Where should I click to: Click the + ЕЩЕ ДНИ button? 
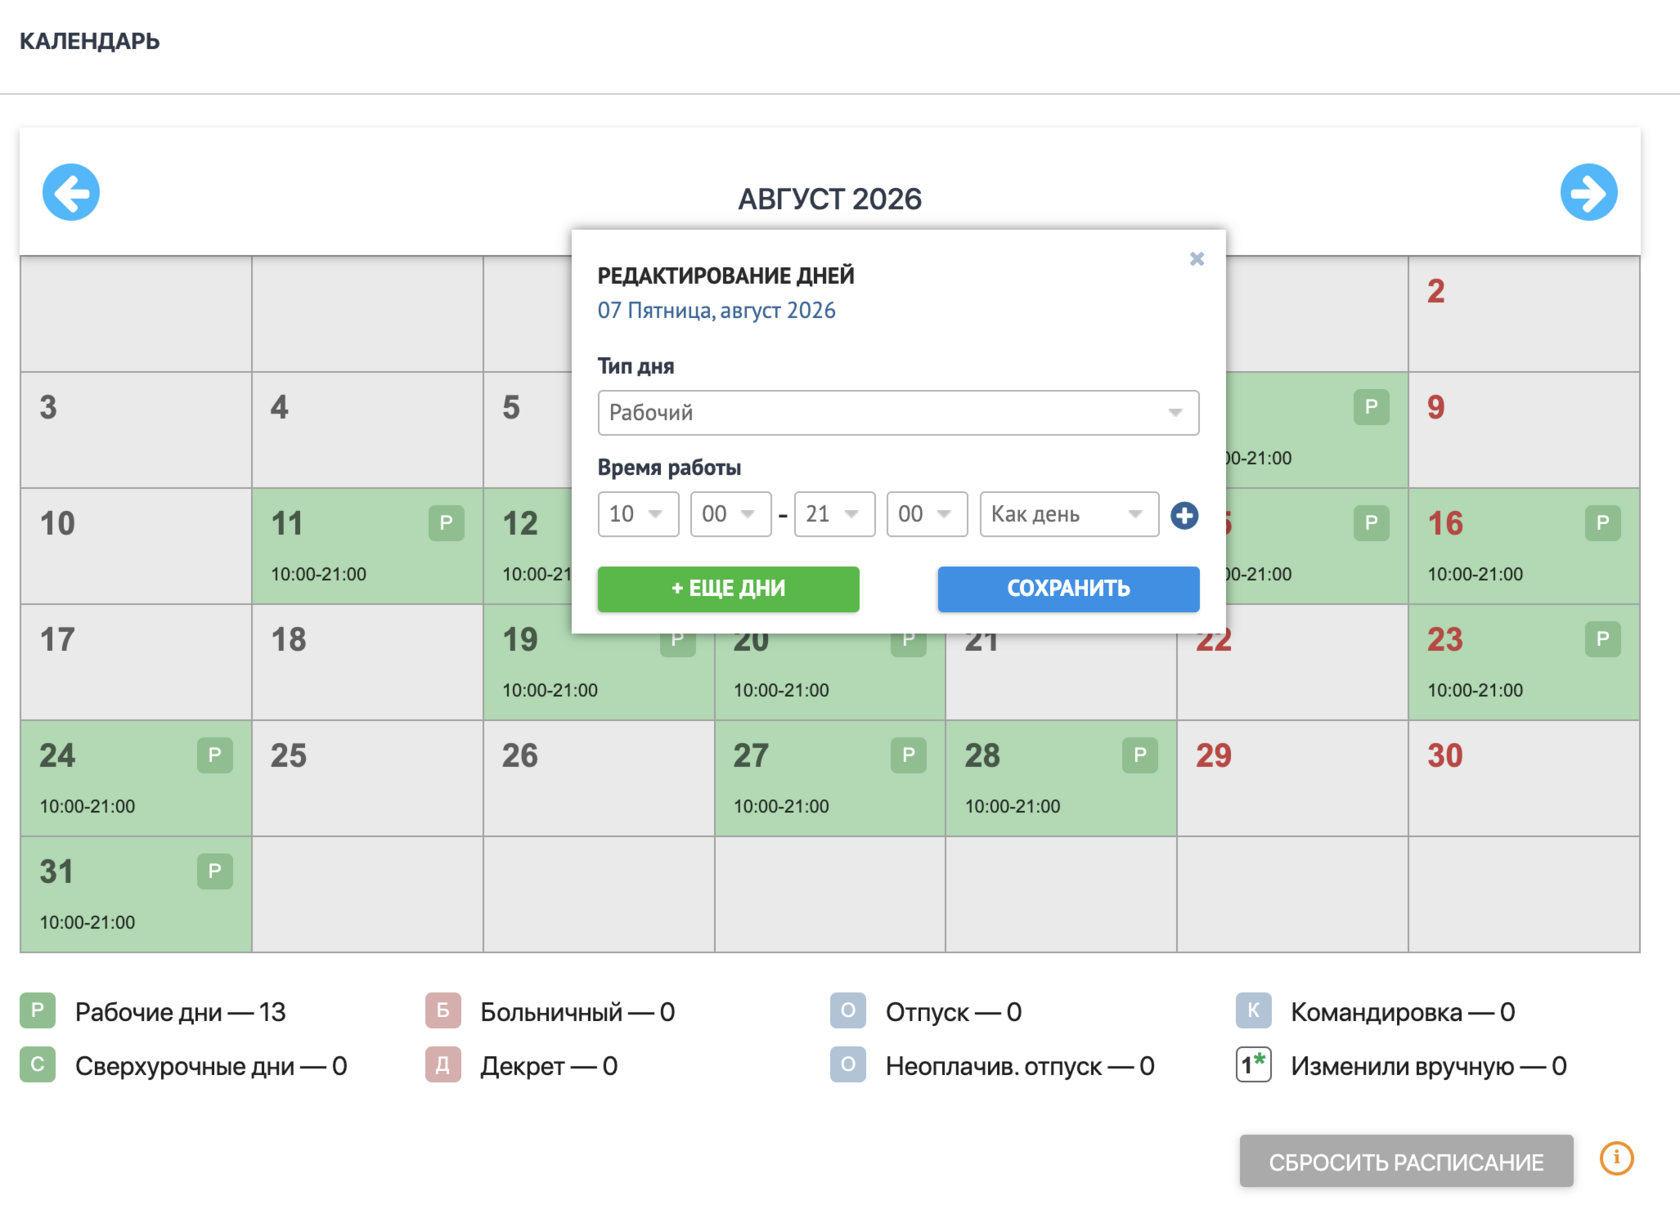point(728,589)
